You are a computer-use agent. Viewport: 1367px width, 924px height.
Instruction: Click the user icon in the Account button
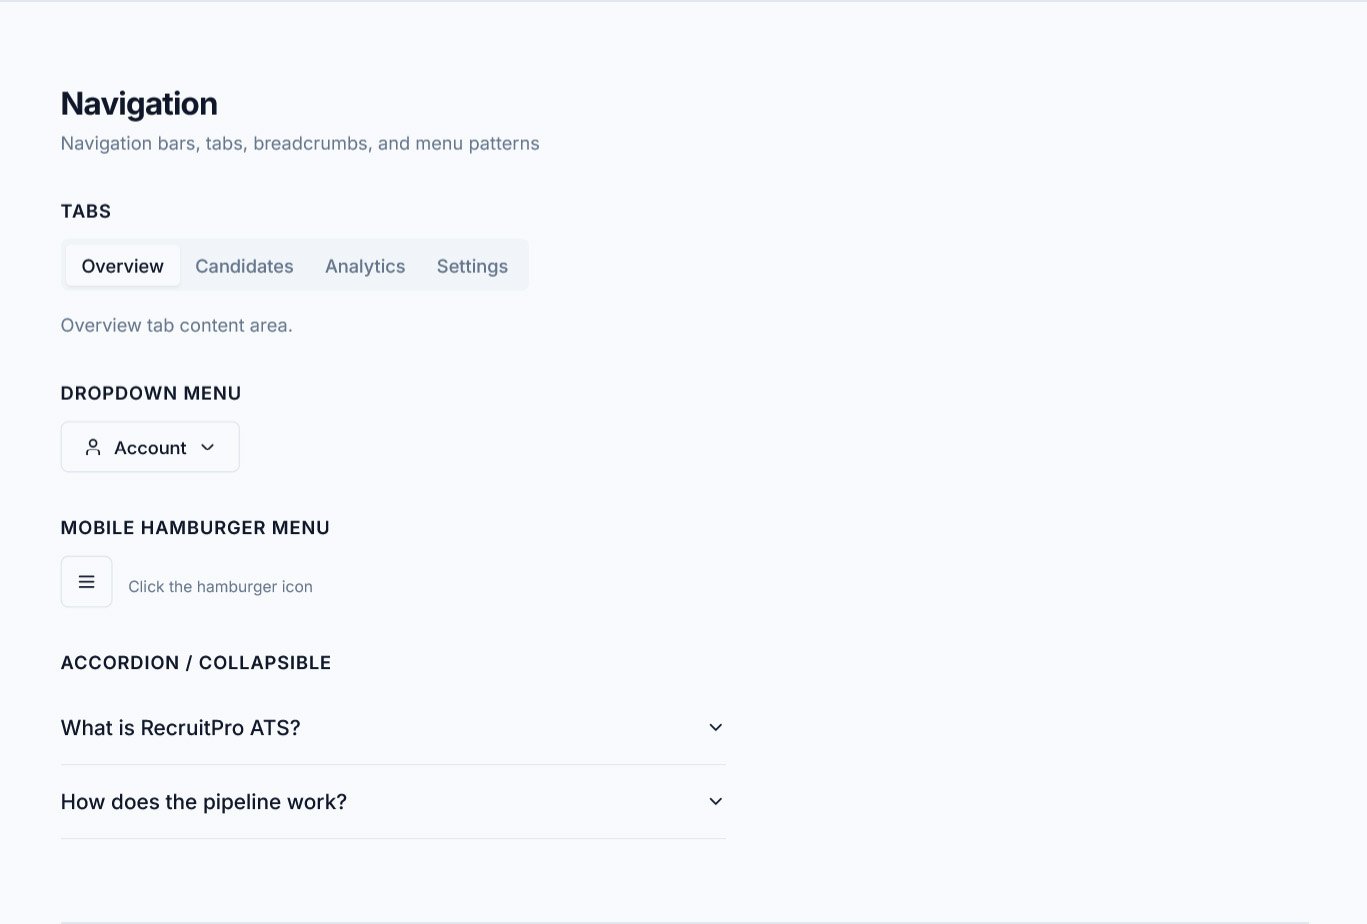tap(93, 448)
